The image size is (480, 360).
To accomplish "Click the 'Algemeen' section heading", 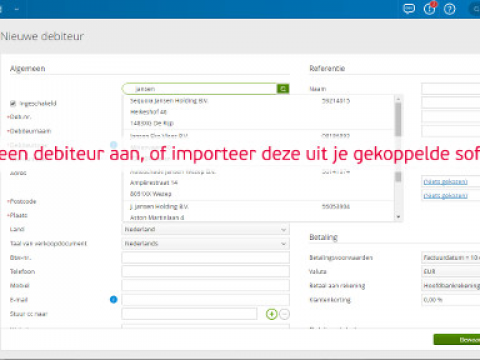I will (x=28, y=68).
